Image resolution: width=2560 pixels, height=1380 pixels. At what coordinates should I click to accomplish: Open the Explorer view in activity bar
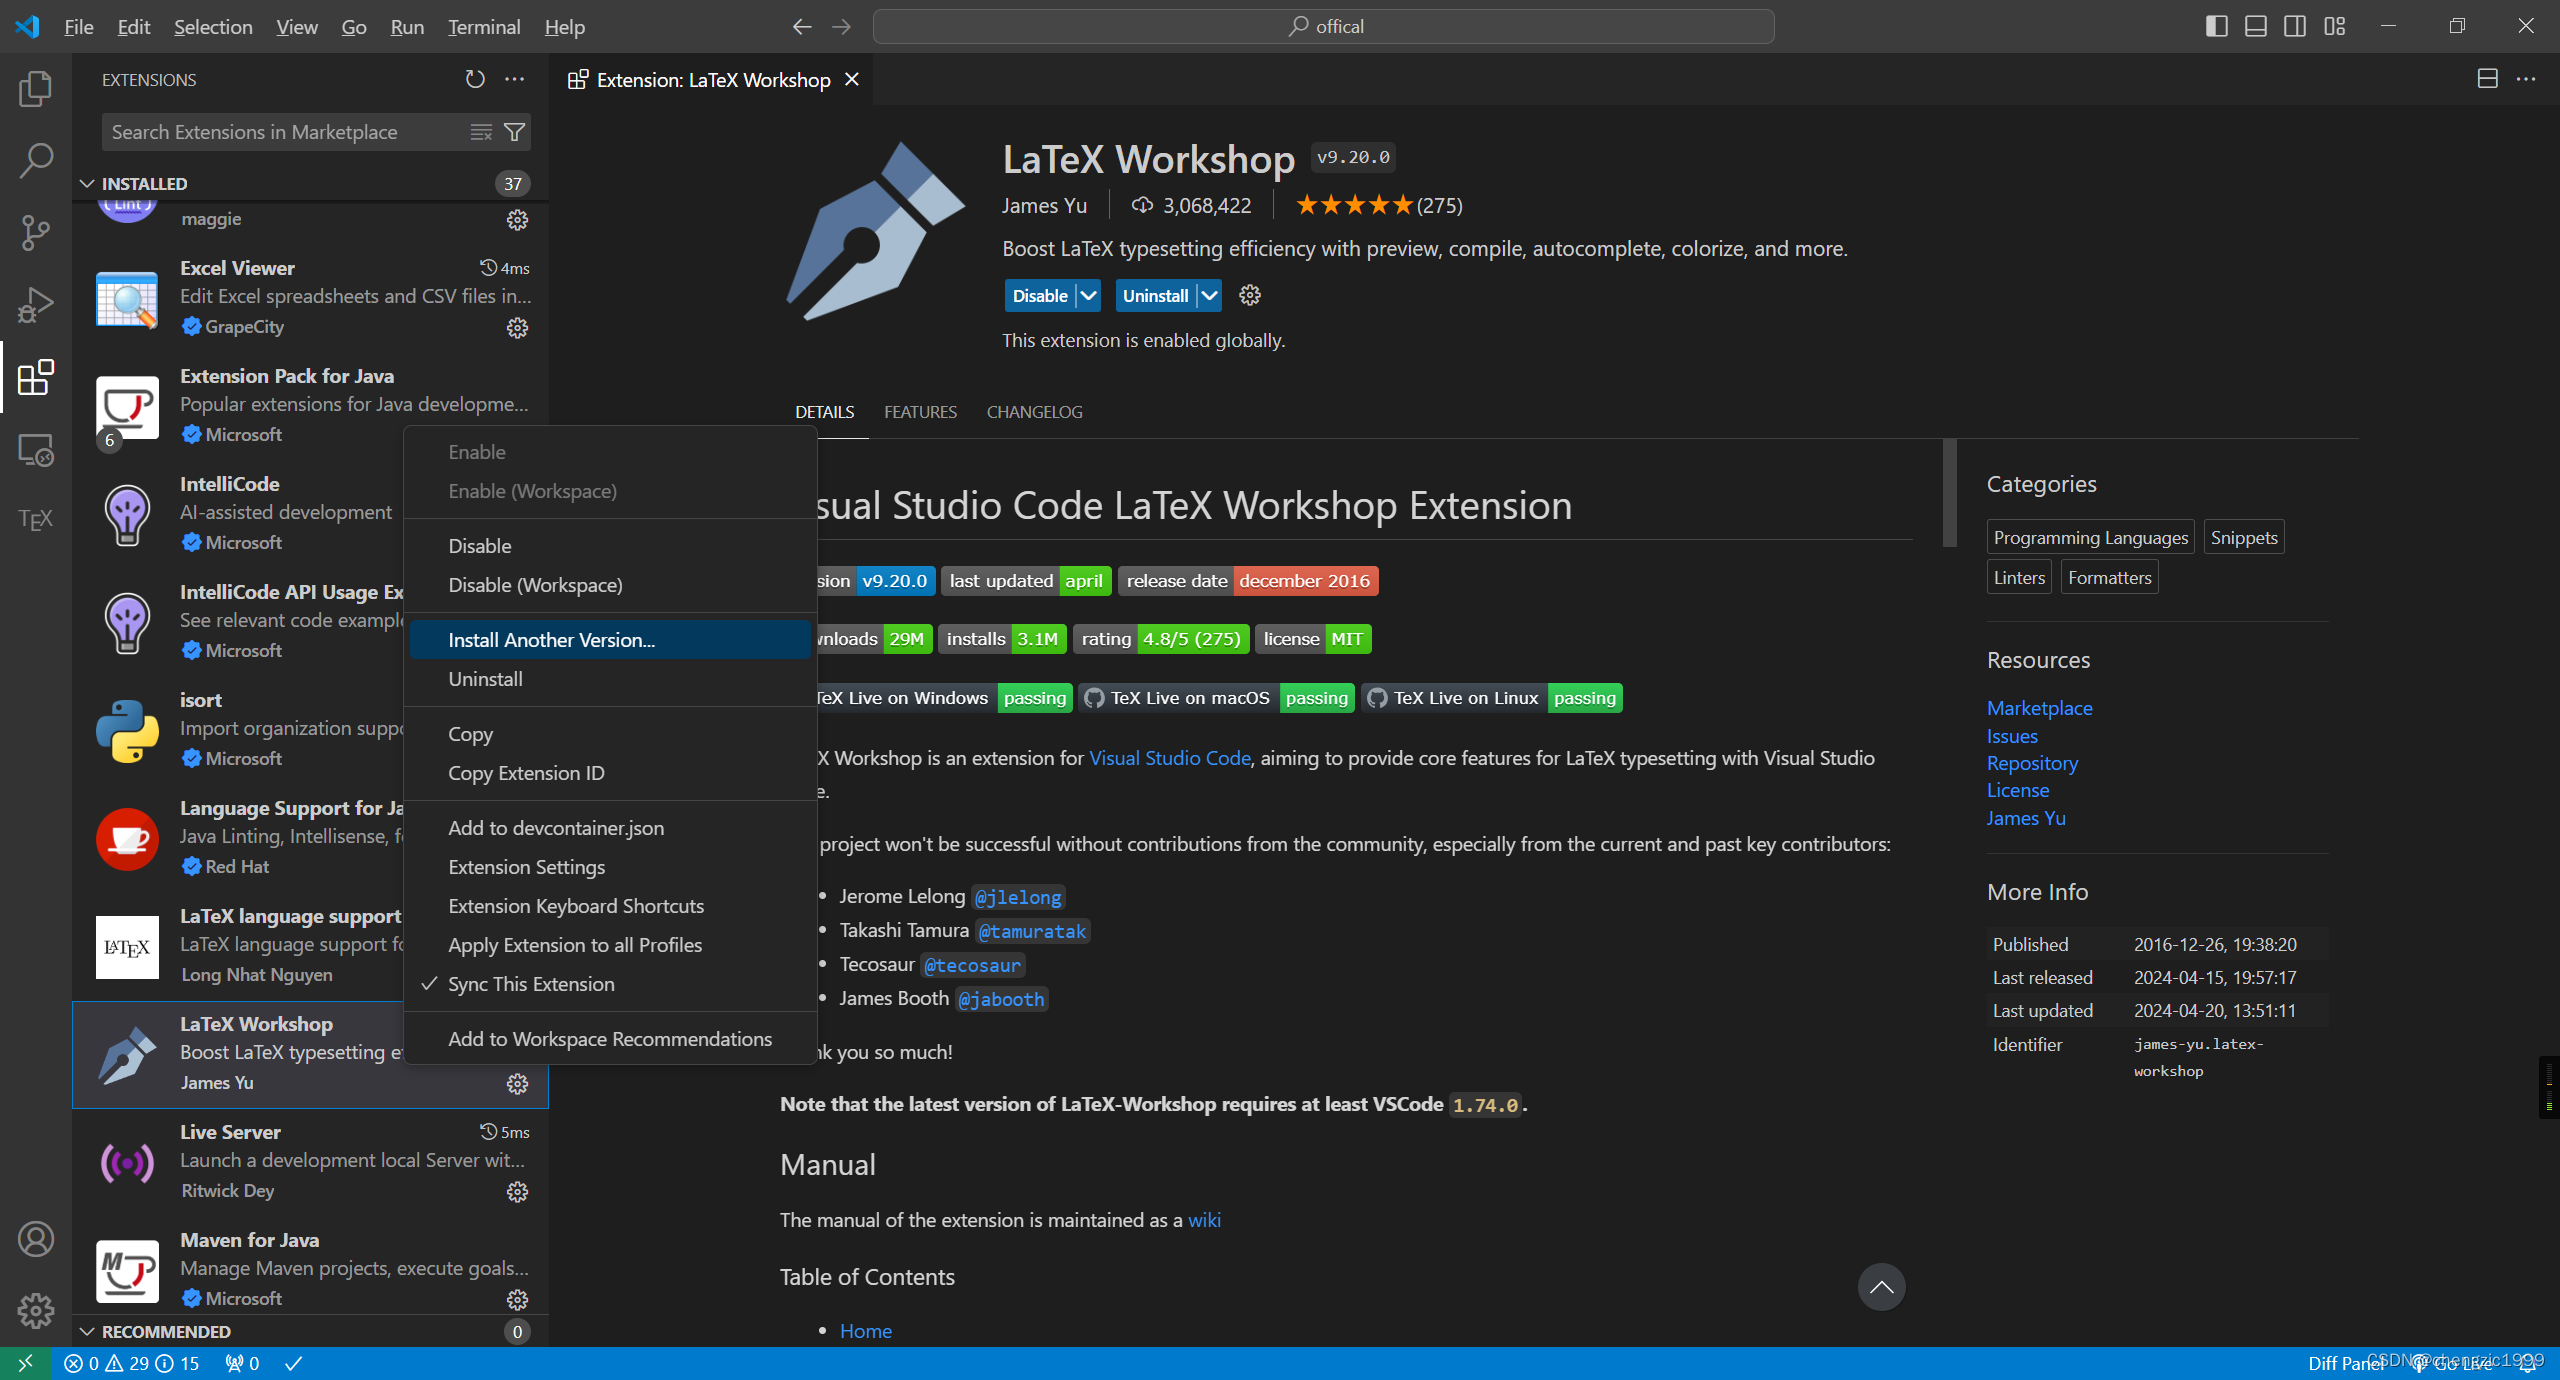point(35,89)
